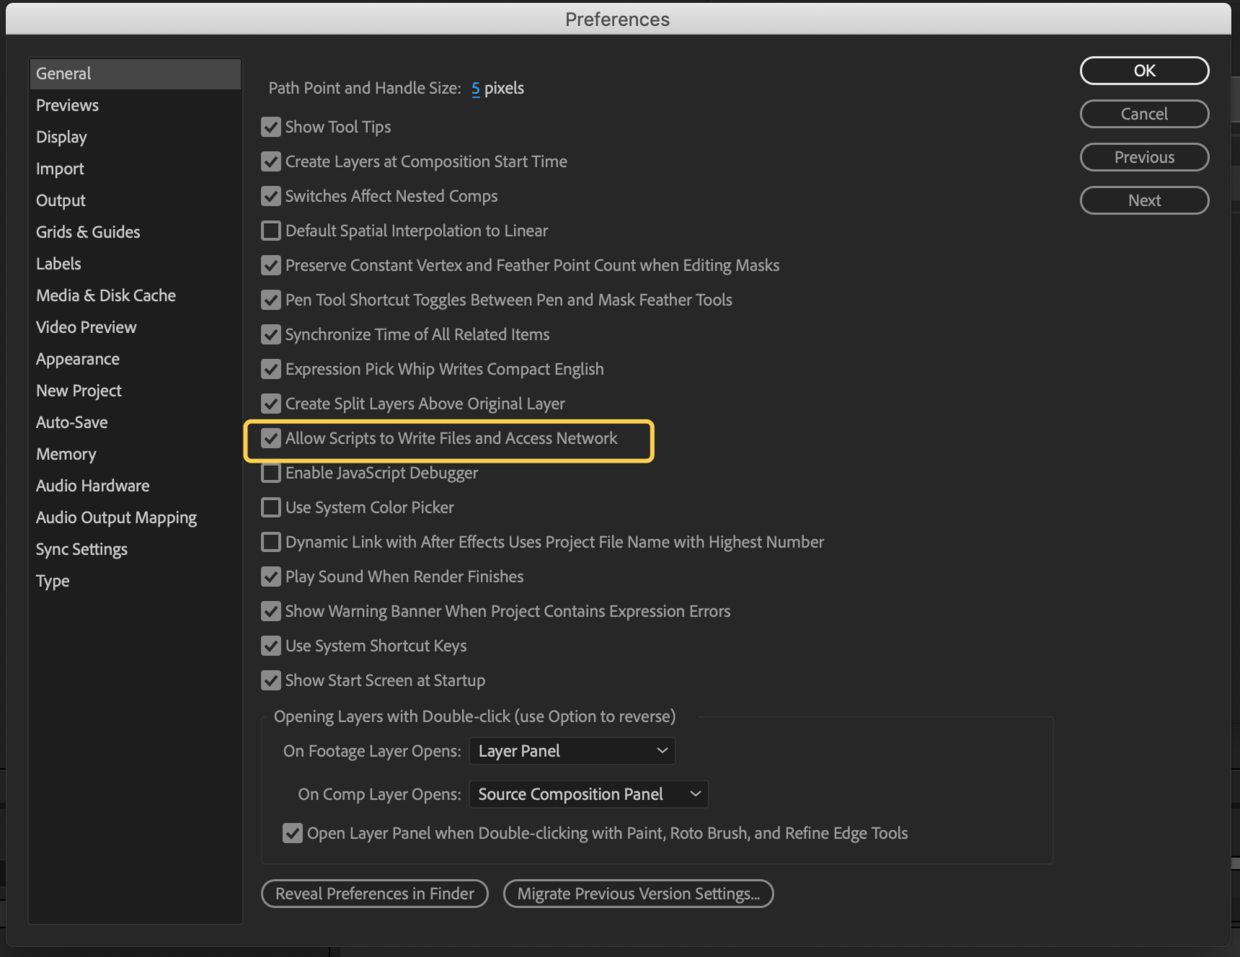Uncheck Show Start Screen at Startup

click(x=271, y=680)
